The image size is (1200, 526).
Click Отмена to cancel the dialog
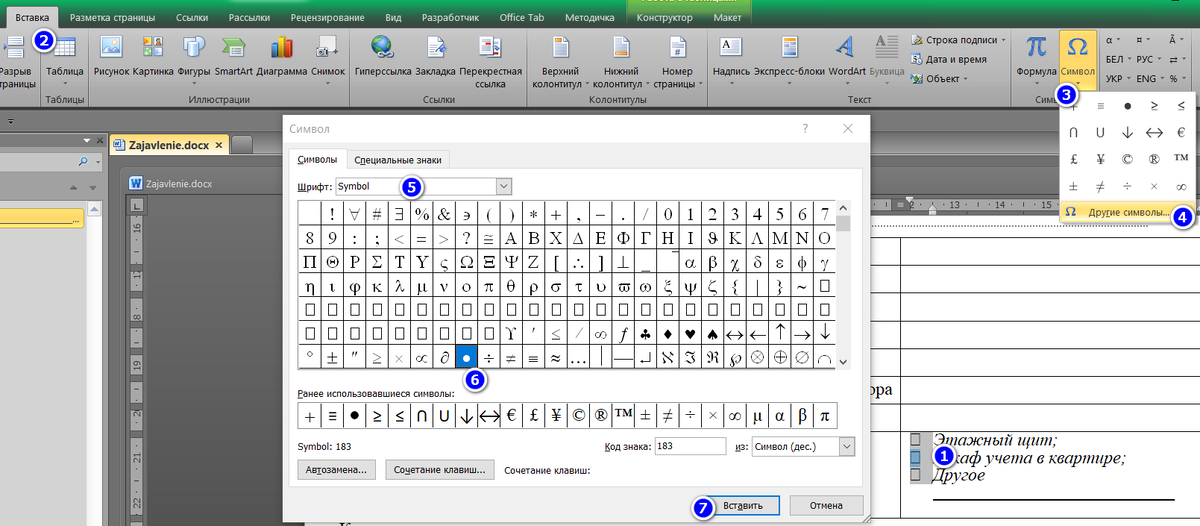pyautogui.click(x=825, y=505)
